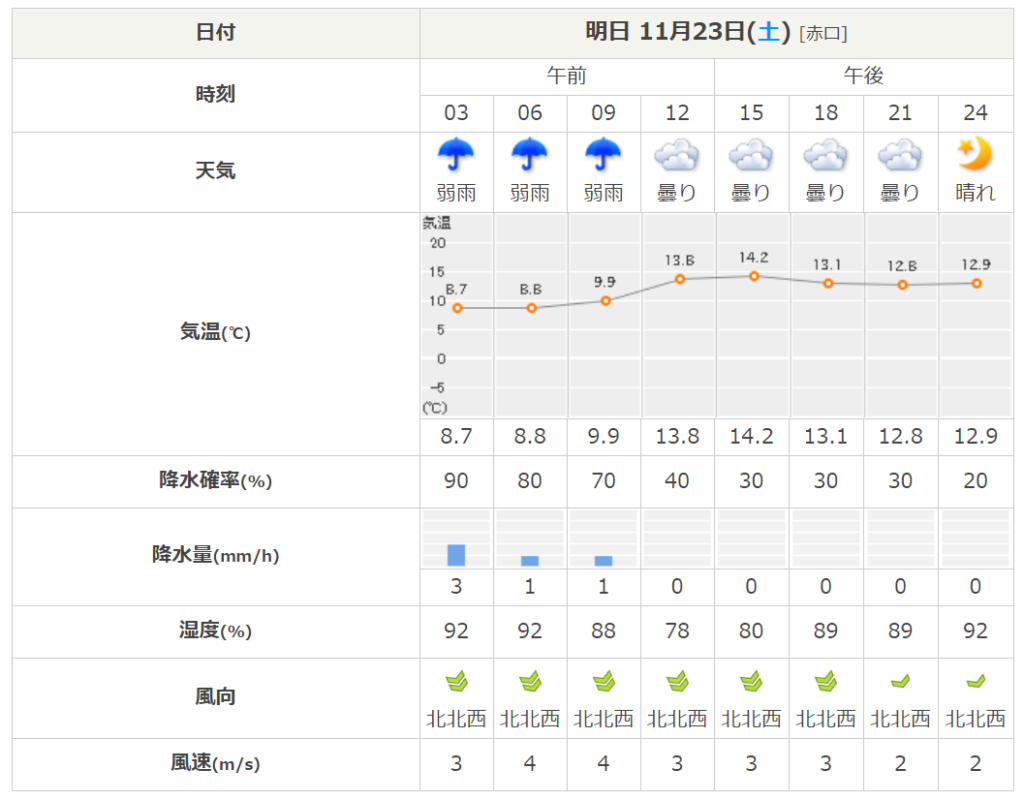
Task: Select the 90 precipitation probability cell
Action: (x=456, y=481)
